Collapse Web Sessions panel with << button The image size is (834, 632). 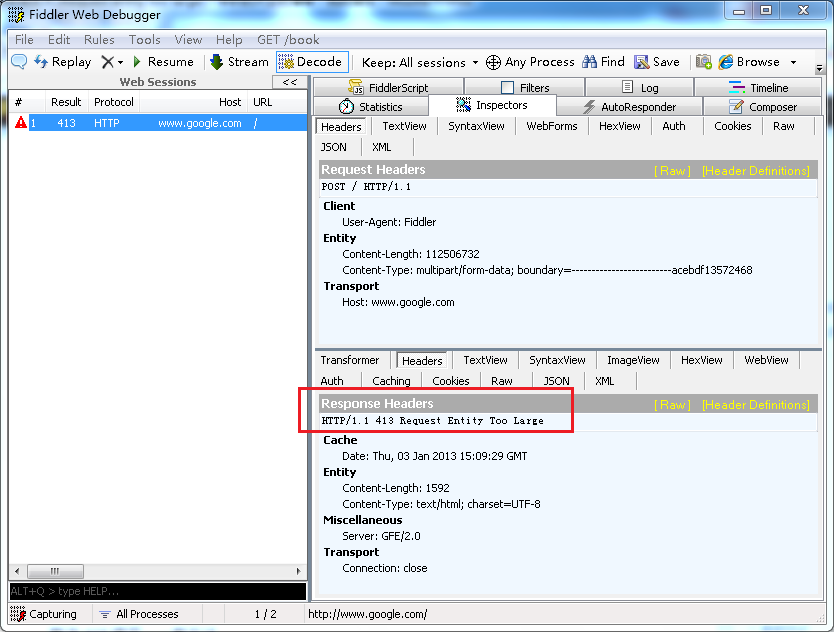point(290,82)
